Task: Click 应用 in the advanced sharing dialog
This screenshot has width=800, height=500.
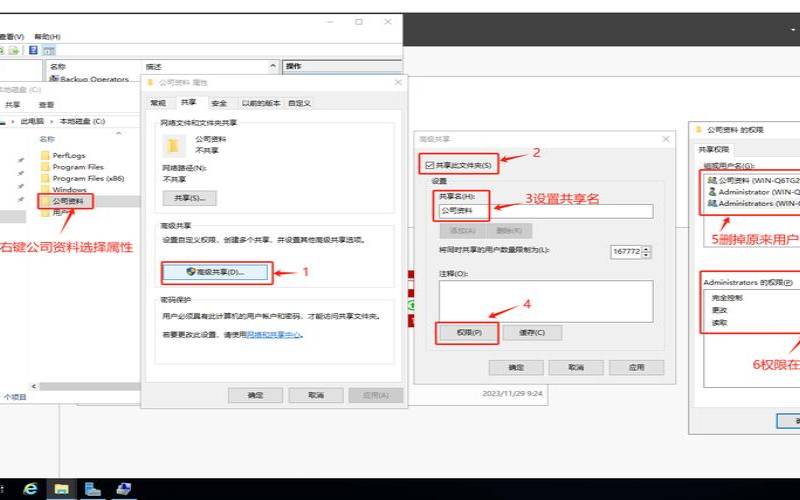Action: coord(637,367)
